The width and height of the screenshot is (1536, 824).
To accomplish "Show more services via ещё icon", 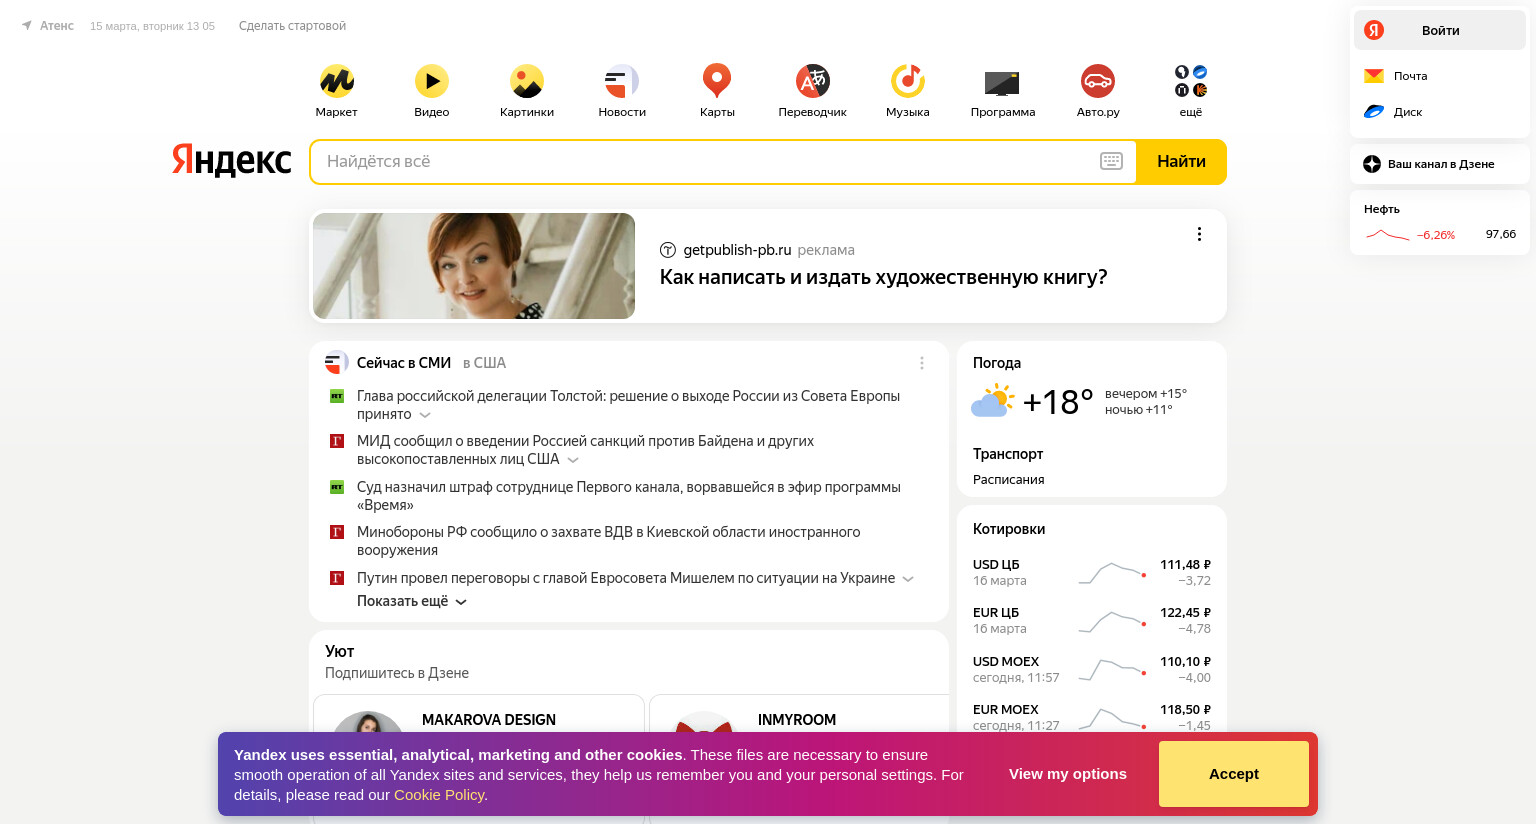I will (1191, 81).
